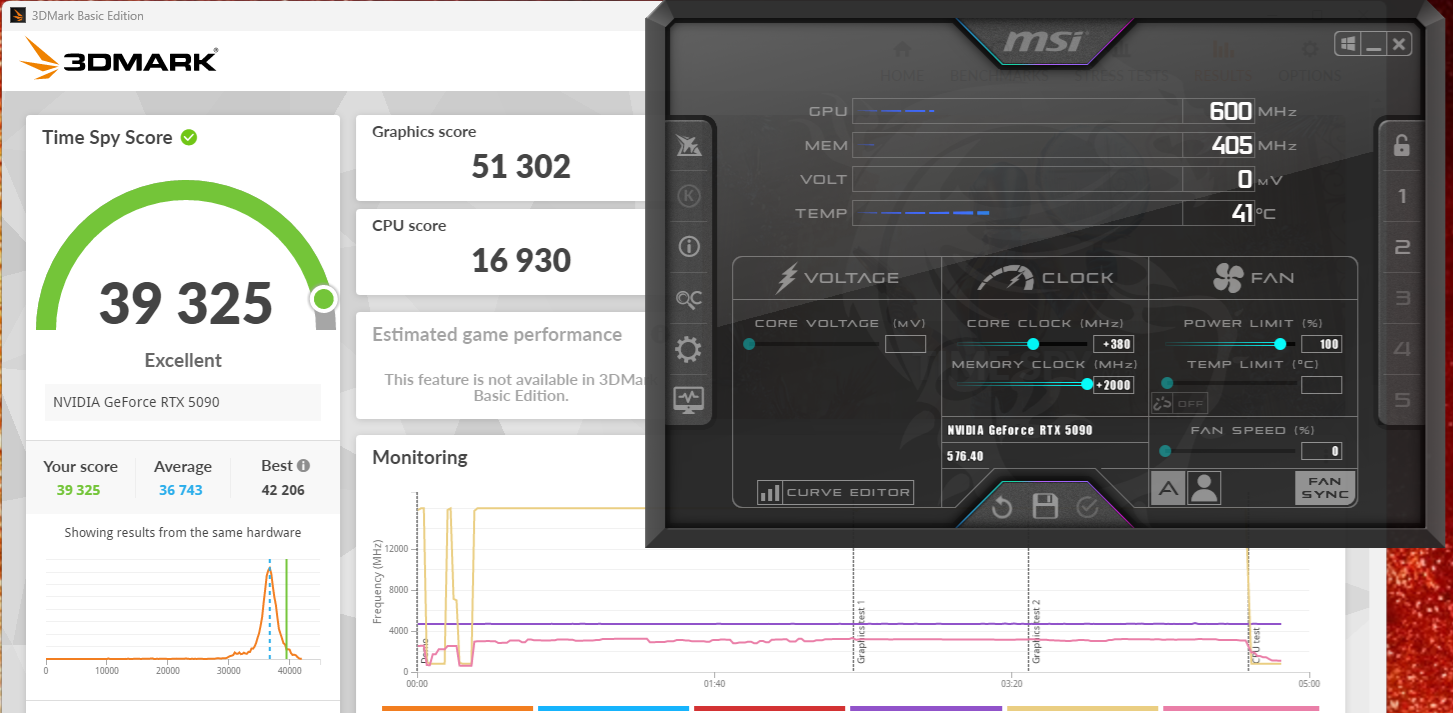
Task: Click the NVIDIA GeForce RTX 5090 label in 3DMark
Action: [137, 402]
